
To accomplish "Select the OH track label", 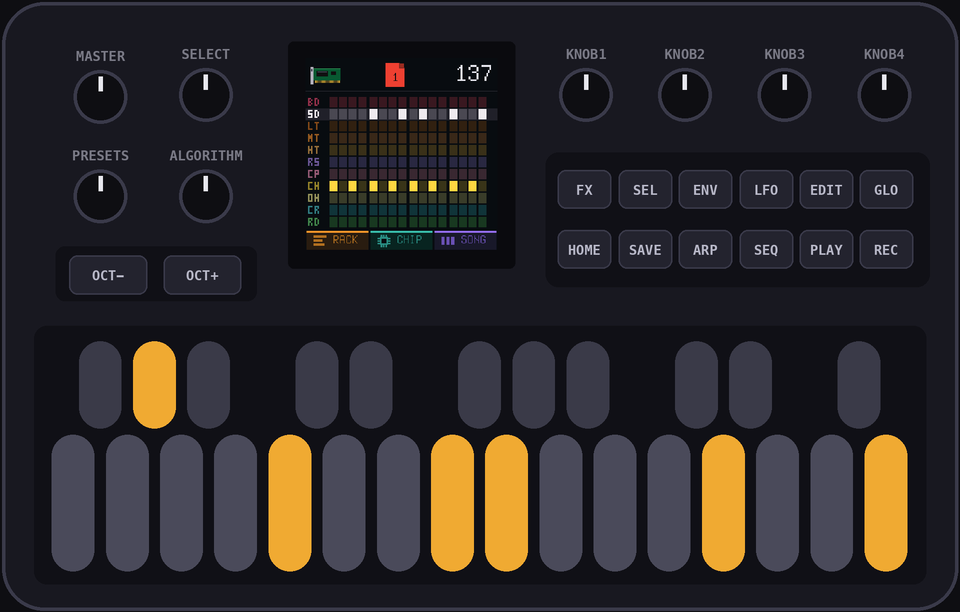I will (x=313, y=198).
